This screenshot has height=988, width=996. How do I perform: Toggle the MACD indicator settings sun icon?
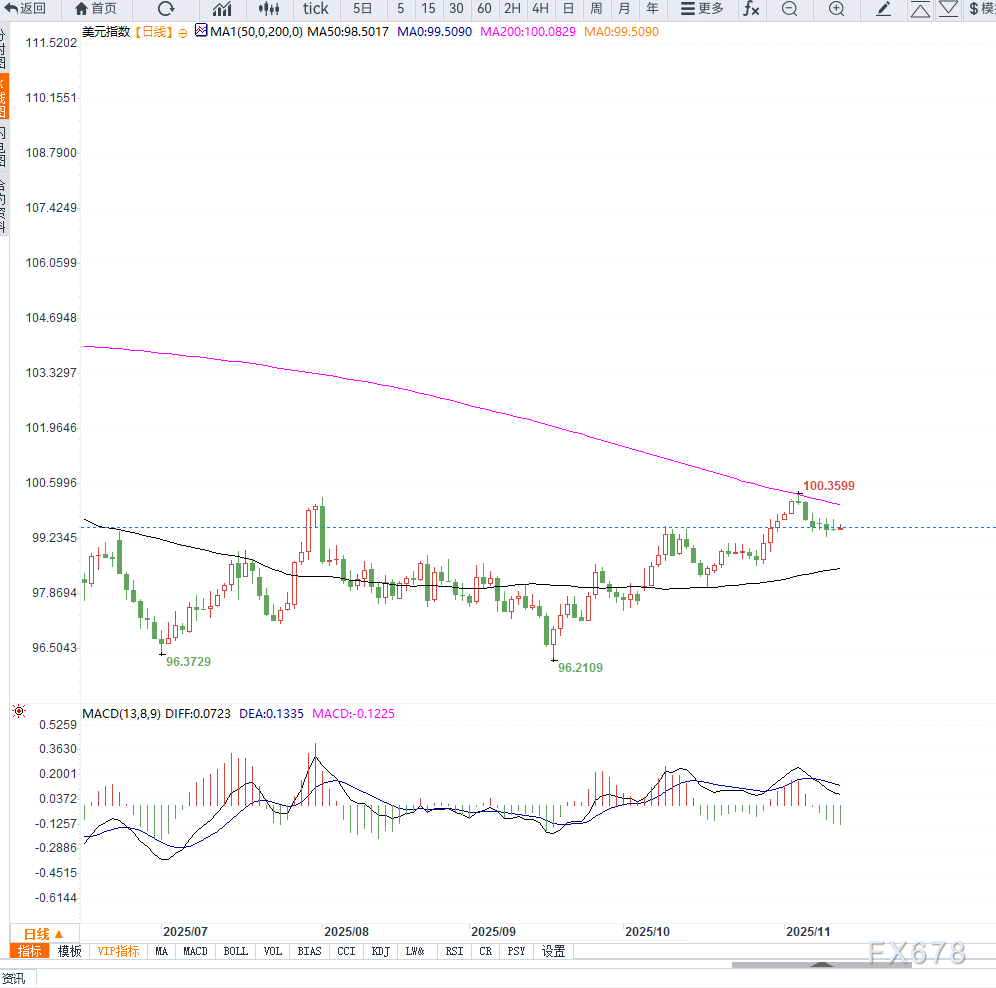(x=18, y=712)
